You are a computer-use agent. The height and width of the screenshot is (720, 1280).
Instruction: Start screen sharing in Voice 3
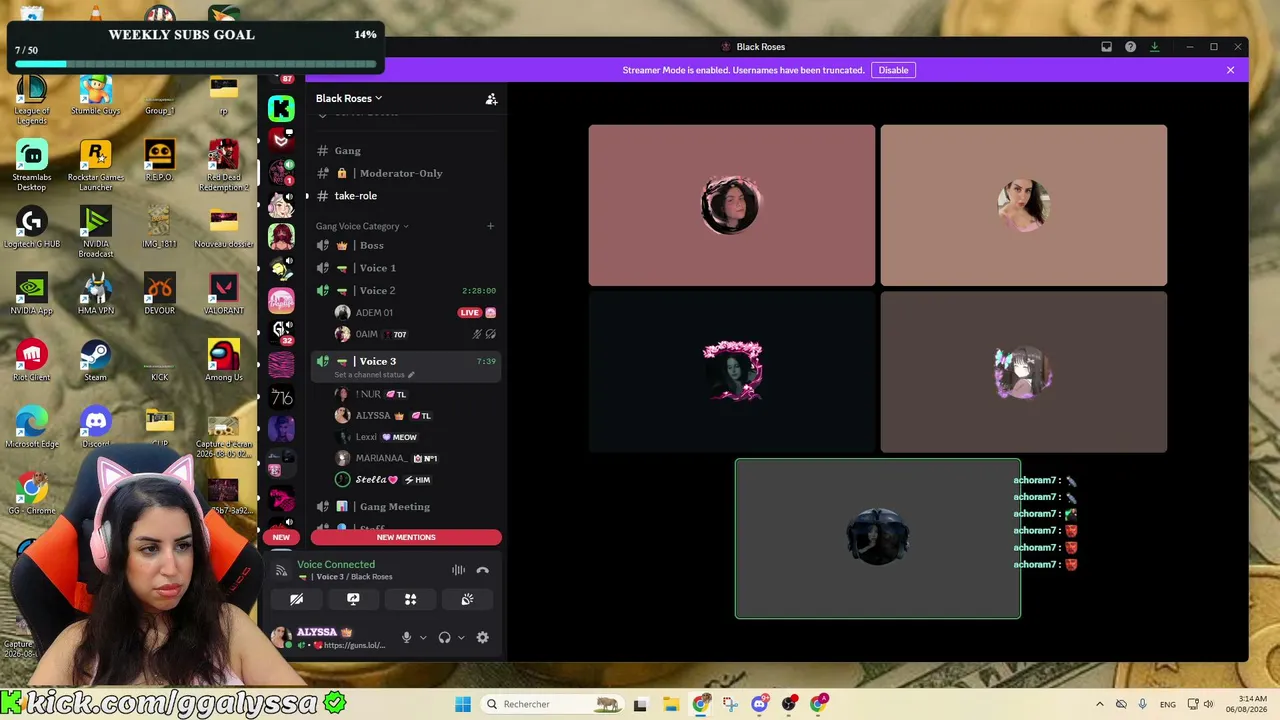pyautogui.click(x=353, y=599)
